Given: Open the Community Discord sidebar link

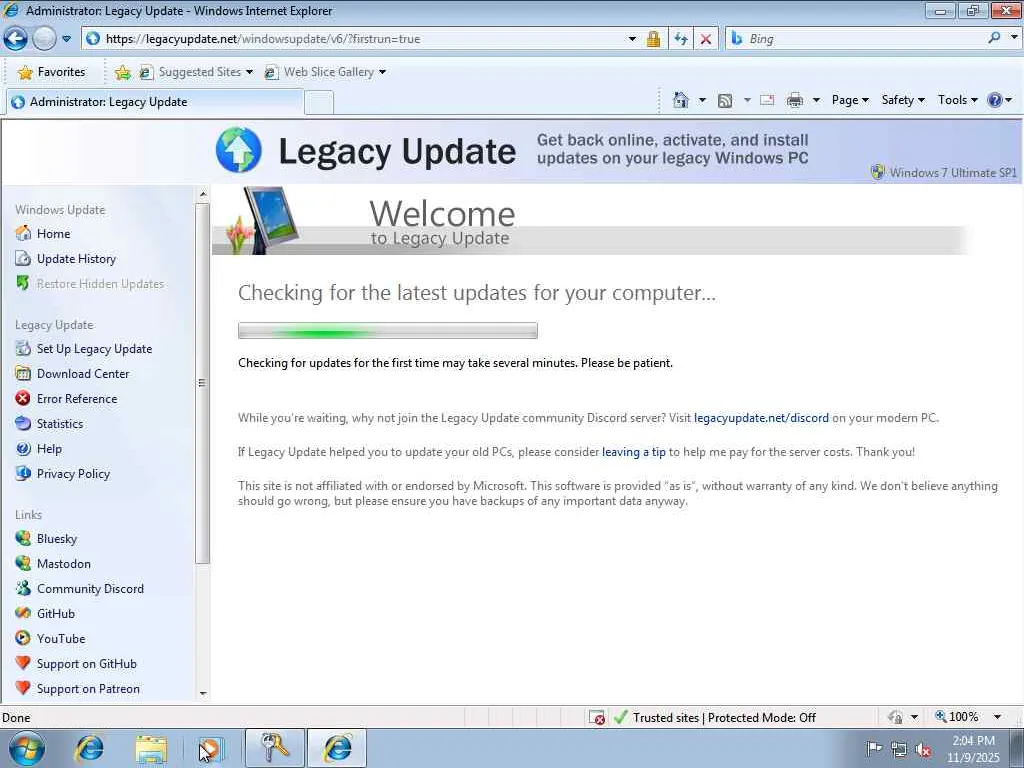Looking at the screenshot, I should coord(80,588).
